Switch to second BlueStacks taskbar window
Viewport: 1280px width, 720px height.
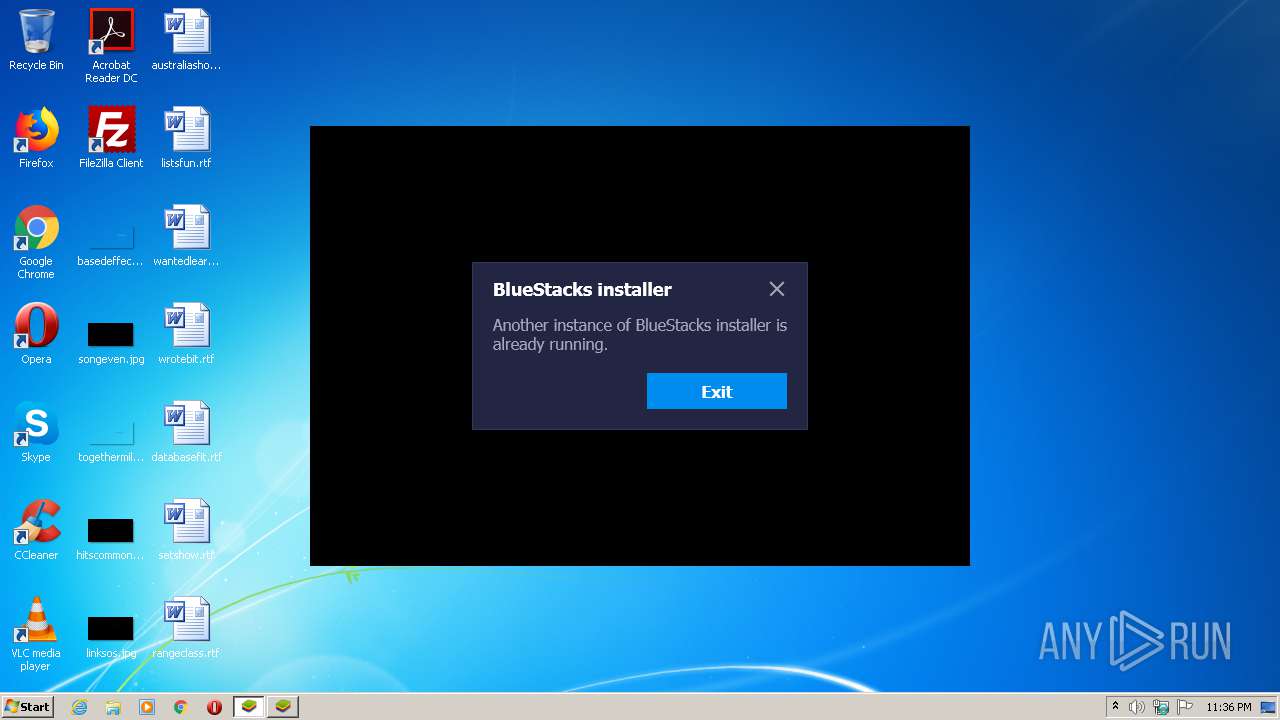pos(283,707)
